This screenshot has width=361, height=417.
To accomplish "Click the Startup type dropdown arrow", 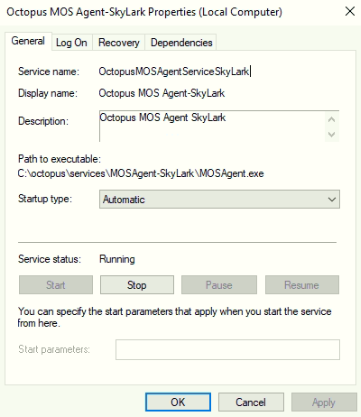I will pyautogui.click(x=331, y=200).
